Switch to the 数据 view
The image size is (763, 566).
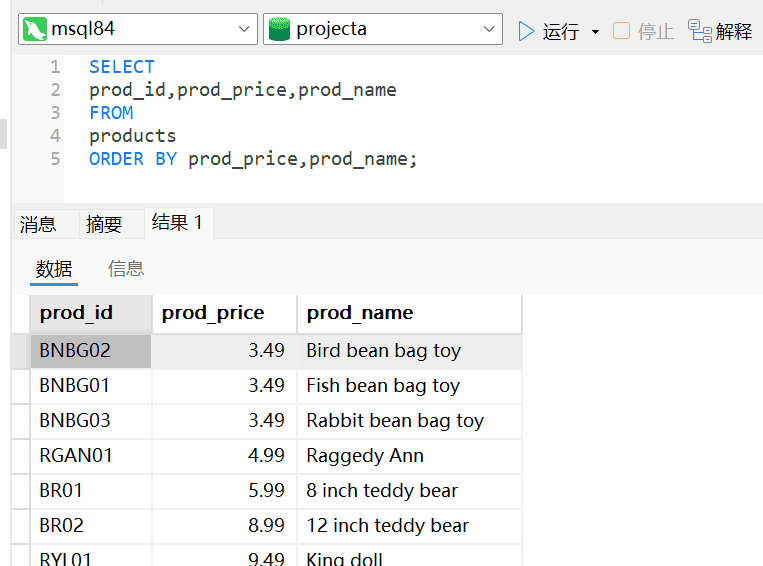point(54,268)
